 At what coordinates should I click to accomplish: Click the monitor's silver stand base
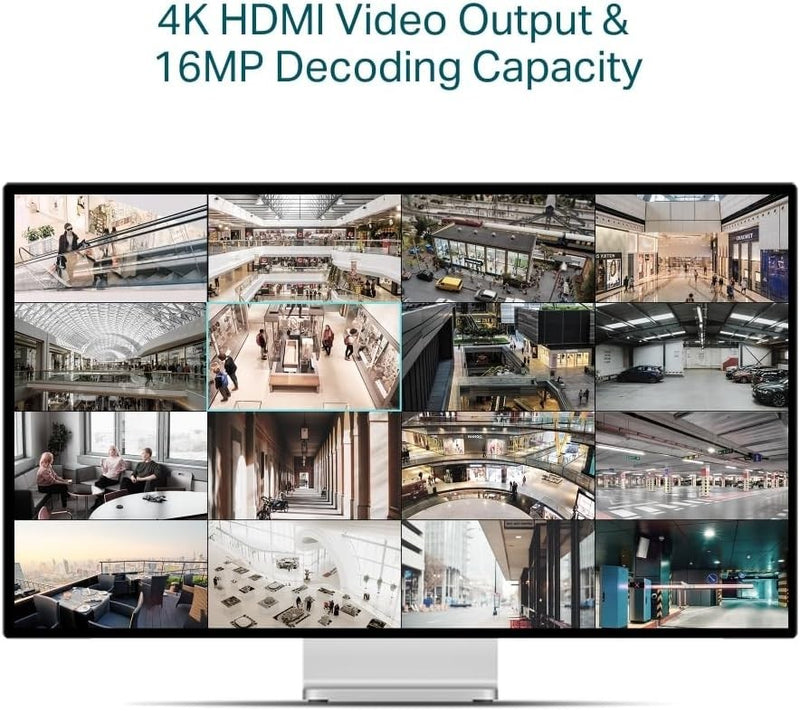pyautogui.click(x=400, y=694)
